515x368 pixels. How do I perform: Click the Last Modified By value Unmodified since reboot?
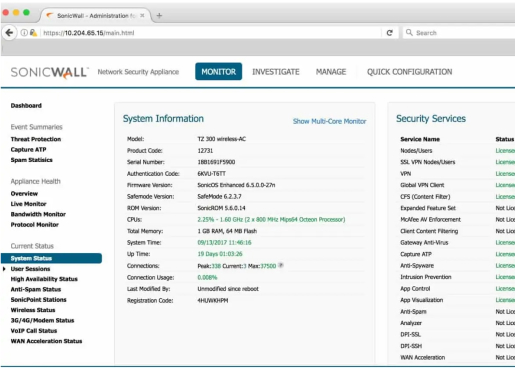[228, 289]
